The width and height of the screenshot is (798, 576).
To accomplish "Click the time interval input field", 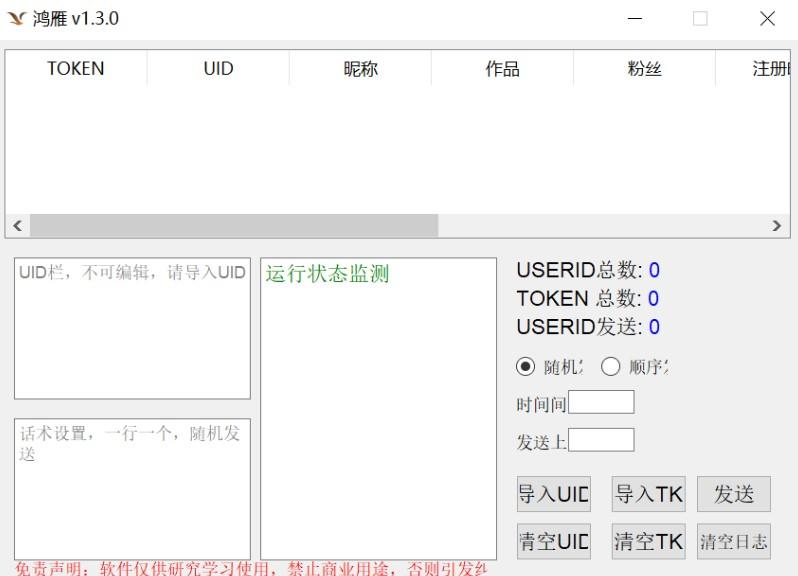I will (x=601, y=403).
